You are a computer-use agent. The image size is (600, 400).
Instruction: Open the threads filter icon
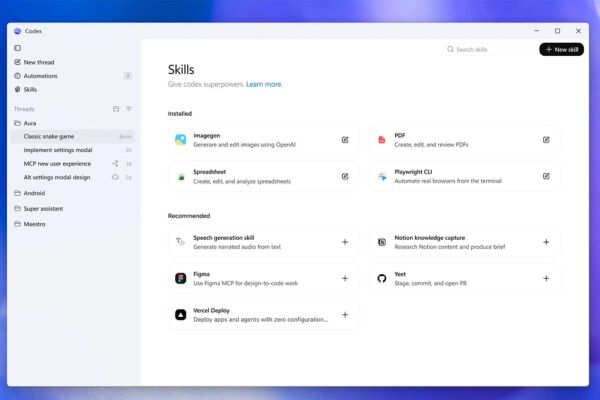129,109
